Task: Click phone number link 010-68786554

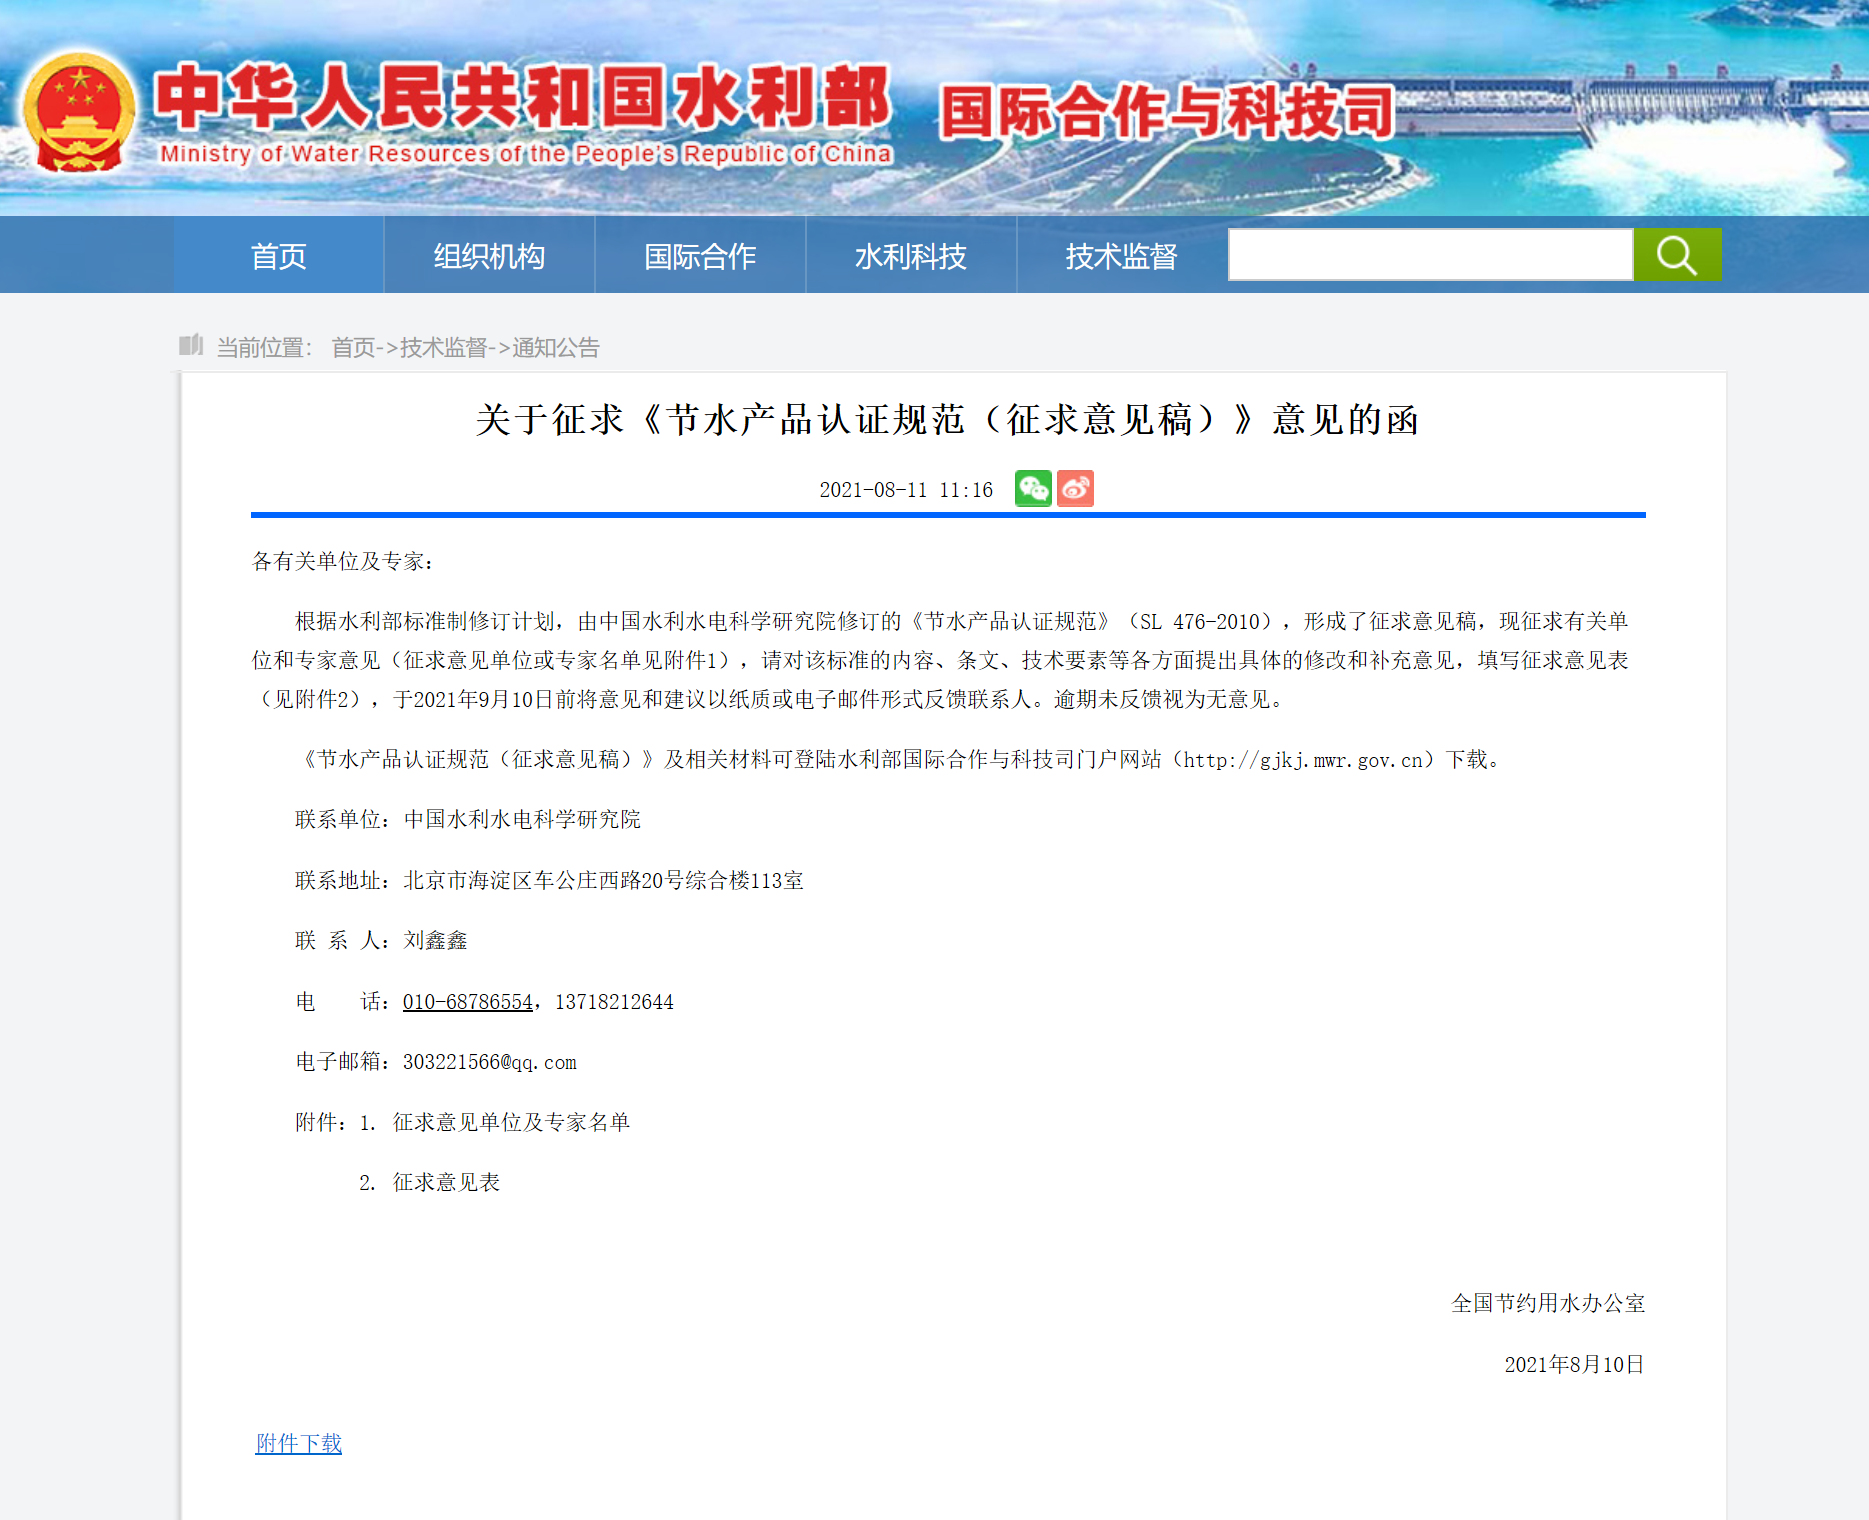Action: click(467, 1001)
